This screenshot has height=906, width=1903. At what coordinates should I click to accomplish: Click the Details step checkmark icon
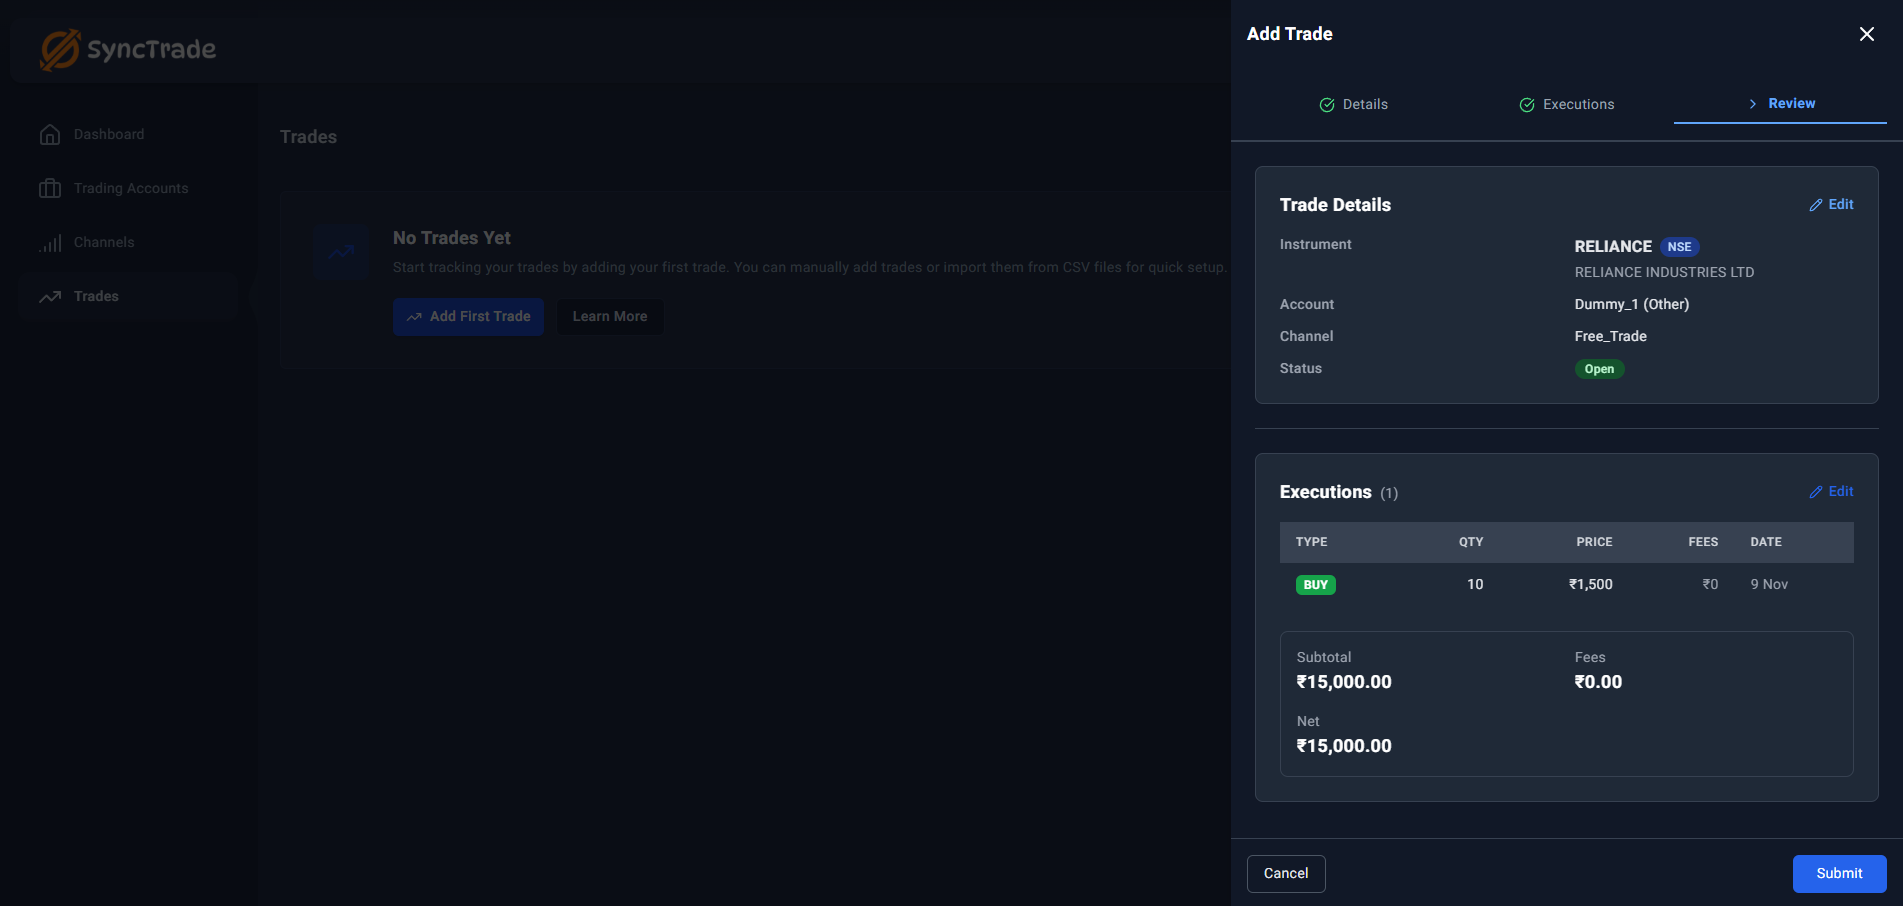tap(1327, 105)
